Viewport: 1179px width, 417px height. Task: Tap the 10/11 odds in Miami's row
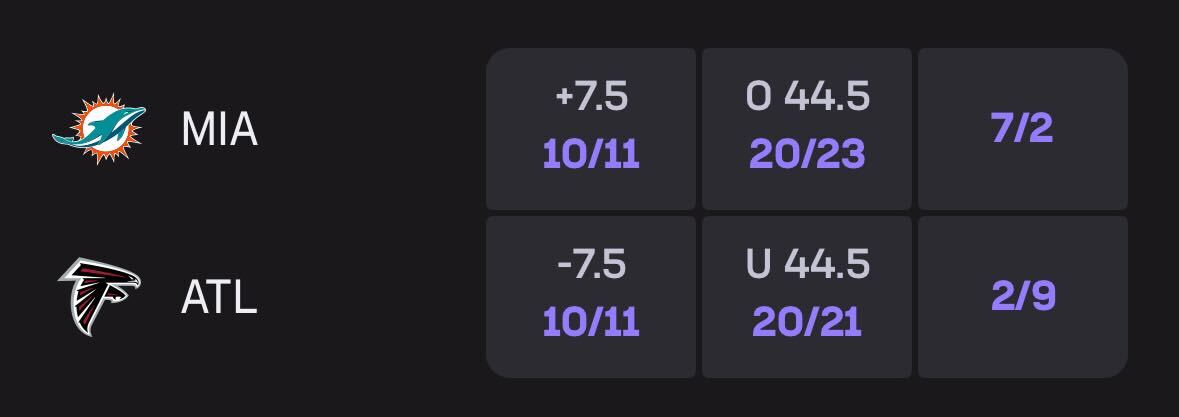click(591, 155)
